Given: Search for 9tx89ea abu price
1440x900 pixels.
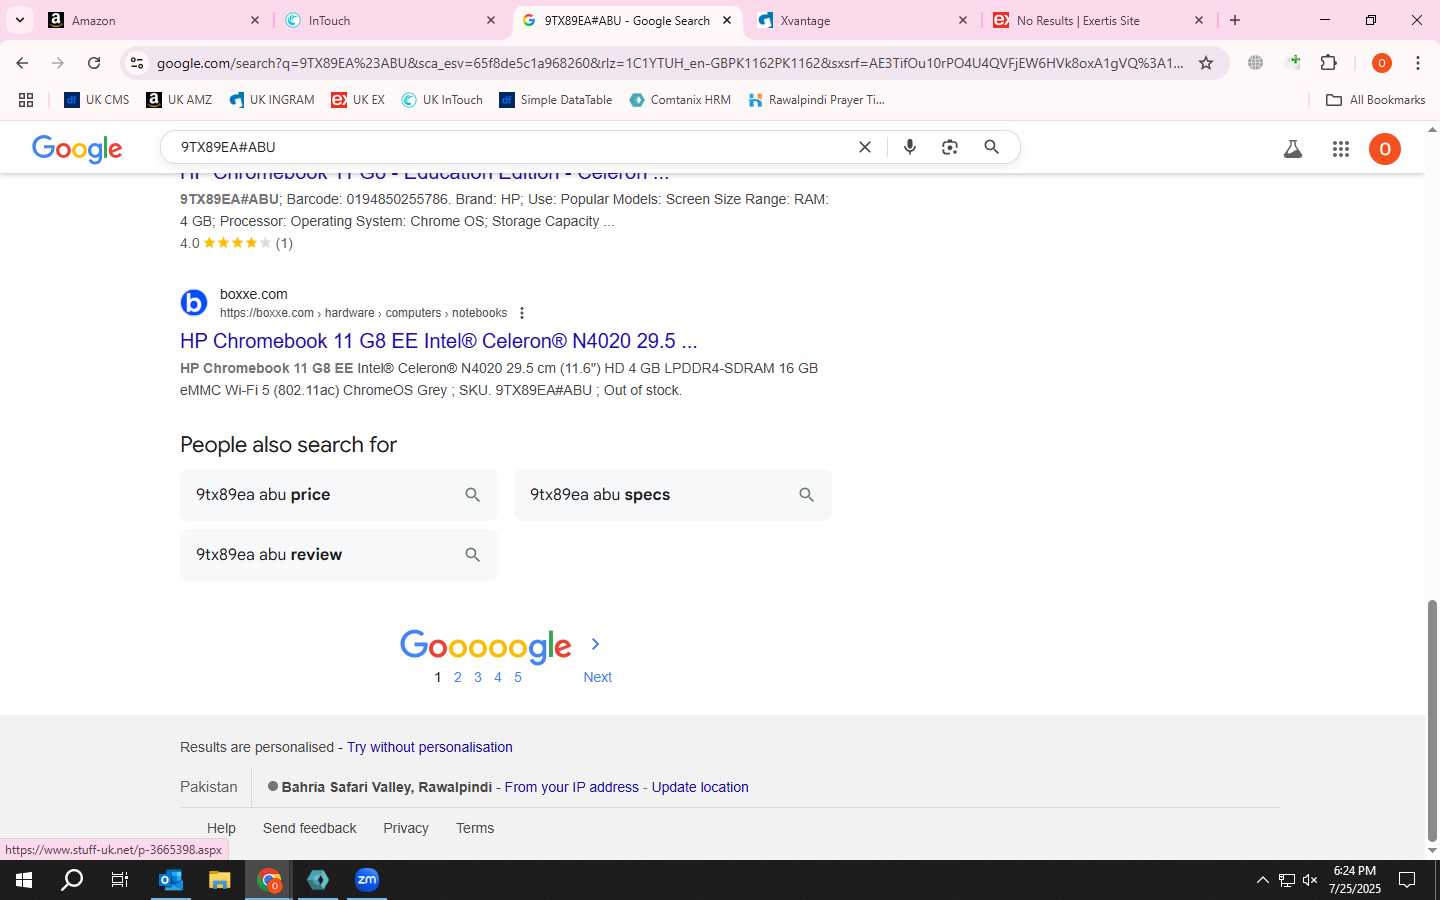Looking at the screenshot, I should coord(339,495).
